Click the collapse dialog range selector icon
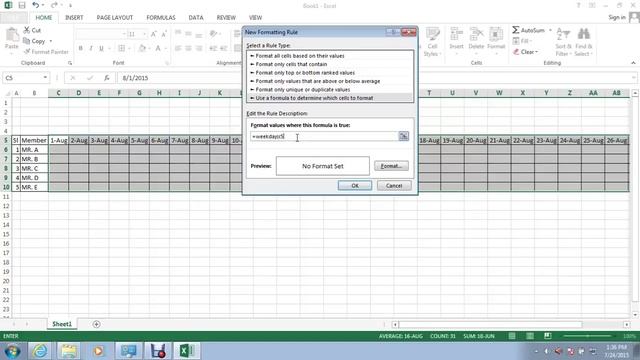This screenshot has height=360, width=640. point(404,136)
